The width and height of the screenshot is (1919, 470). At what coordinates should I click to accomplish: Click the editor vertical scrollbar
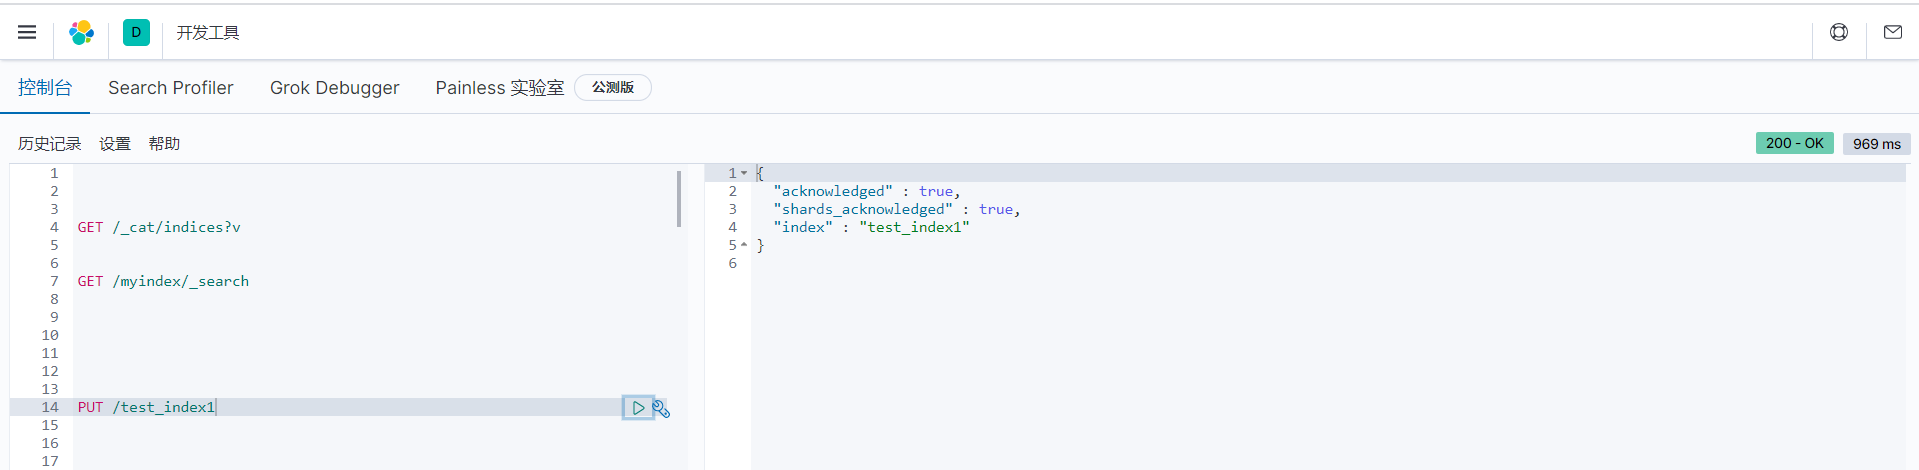[x=679, y=198]
